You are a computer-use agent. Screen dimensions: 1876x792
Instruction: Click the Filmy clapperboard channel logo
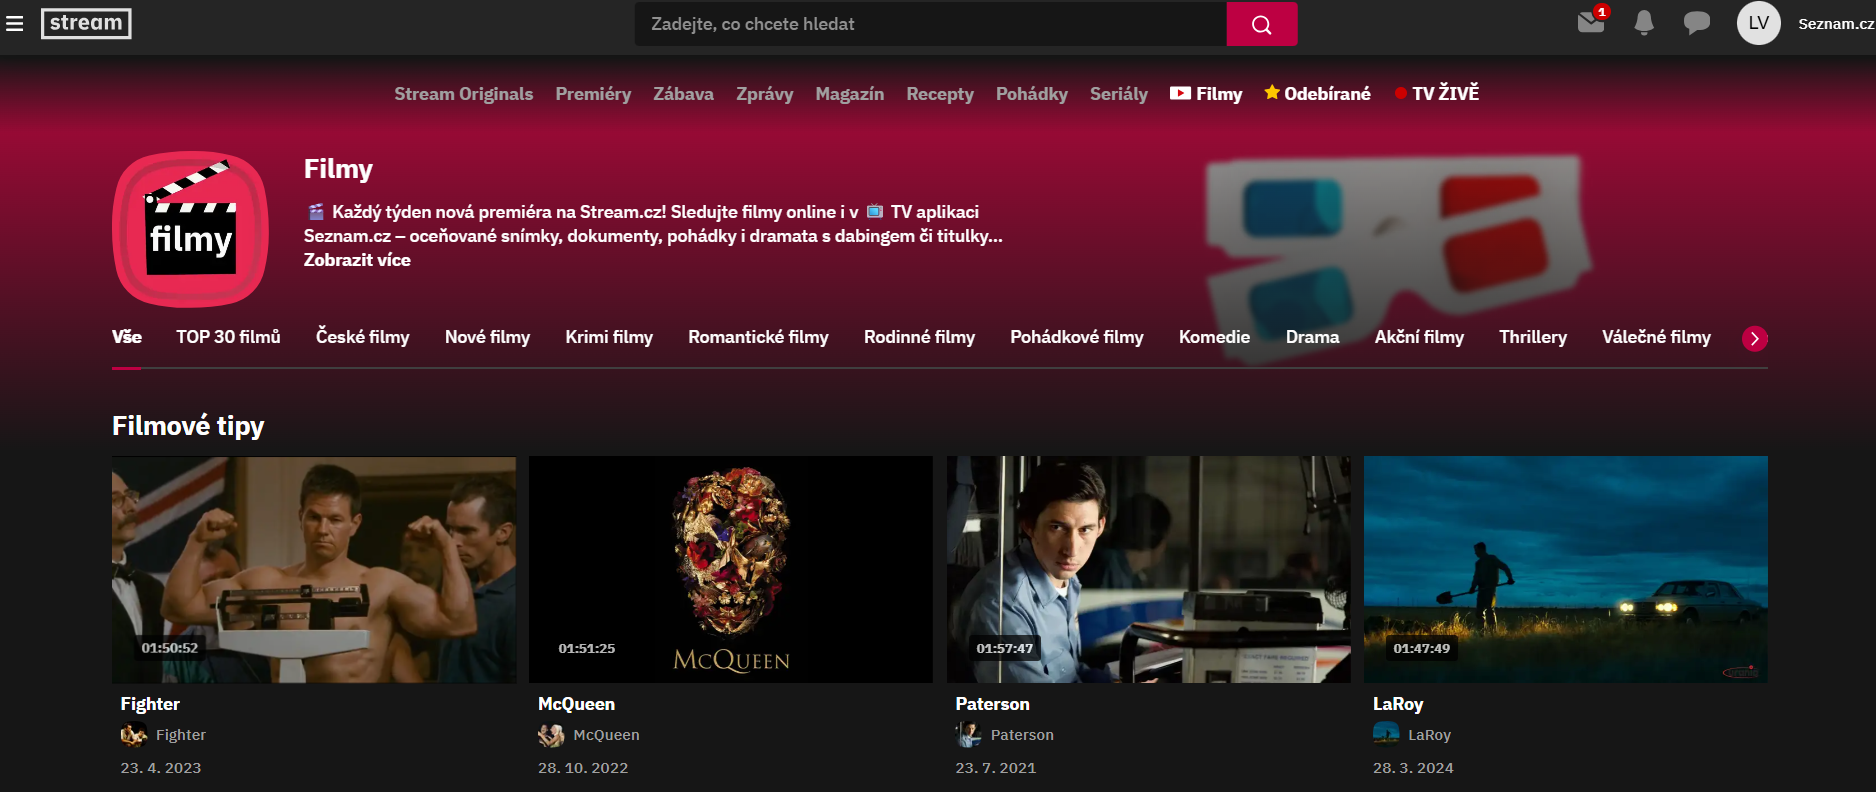[190, 229]
